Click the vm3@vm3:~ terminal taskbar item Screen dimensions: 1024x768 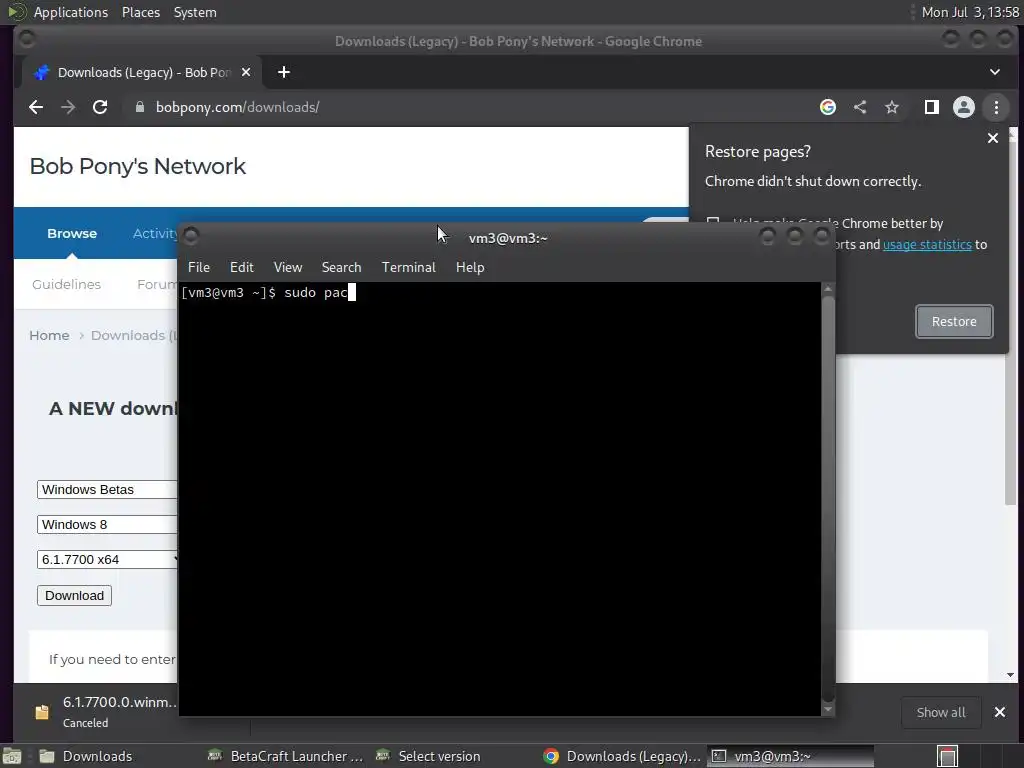pos(790,756)
